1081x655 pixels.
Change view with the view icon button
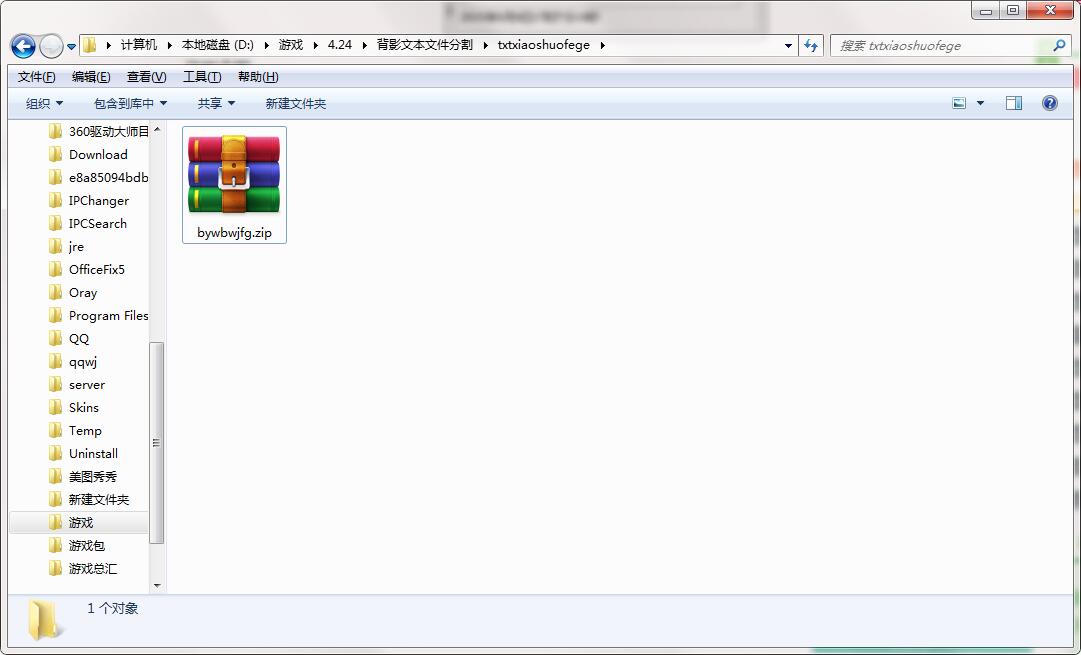(x=959, y=103)
